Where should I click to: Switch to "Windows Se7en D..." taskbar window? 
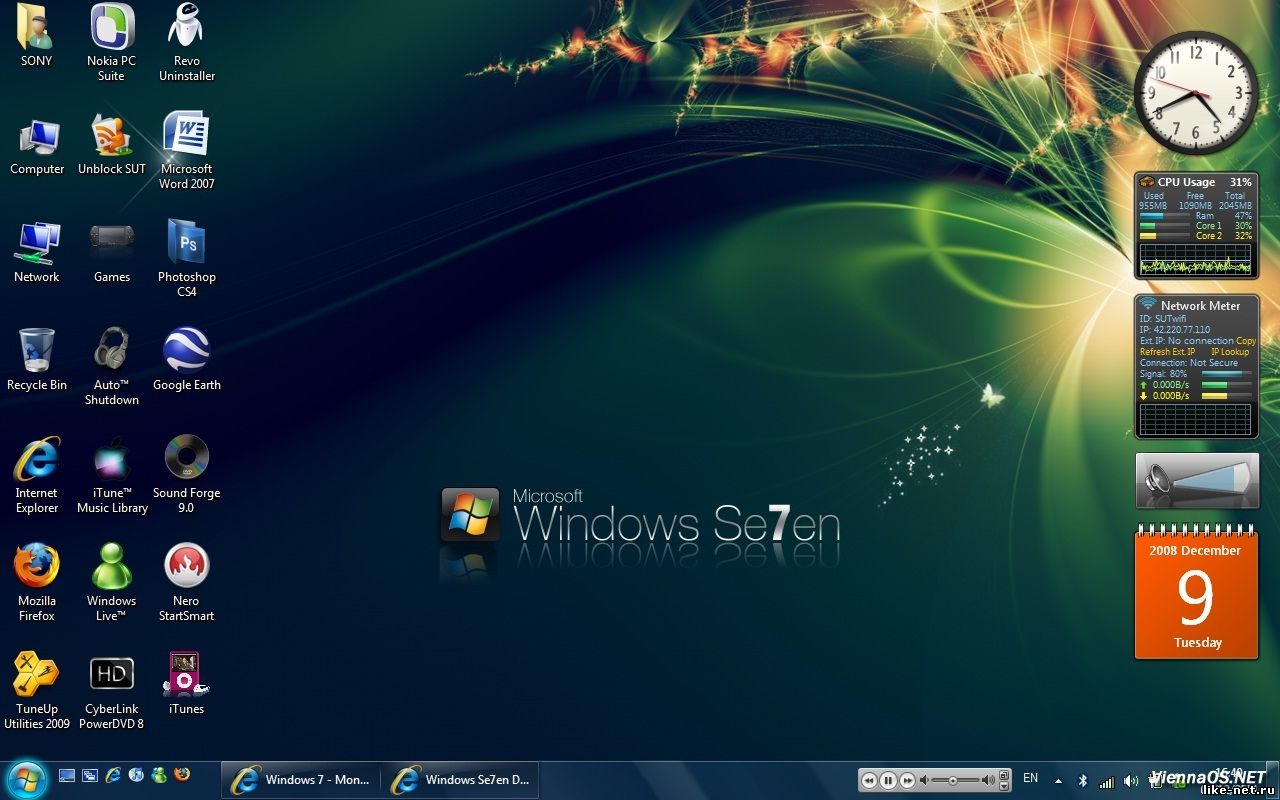pos(460,780)
